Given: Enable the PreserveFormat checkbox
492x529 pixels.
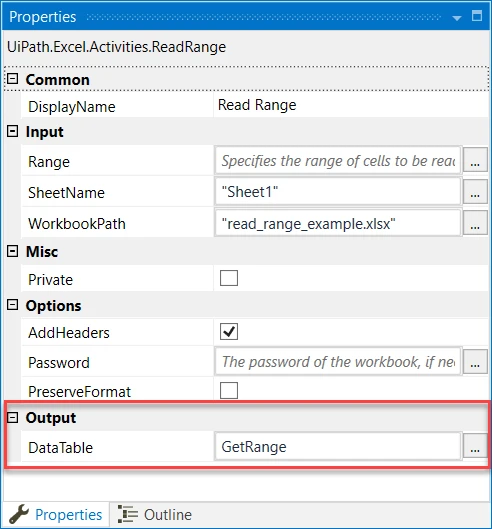Looking at the screenshot, I should click(229, 390).
